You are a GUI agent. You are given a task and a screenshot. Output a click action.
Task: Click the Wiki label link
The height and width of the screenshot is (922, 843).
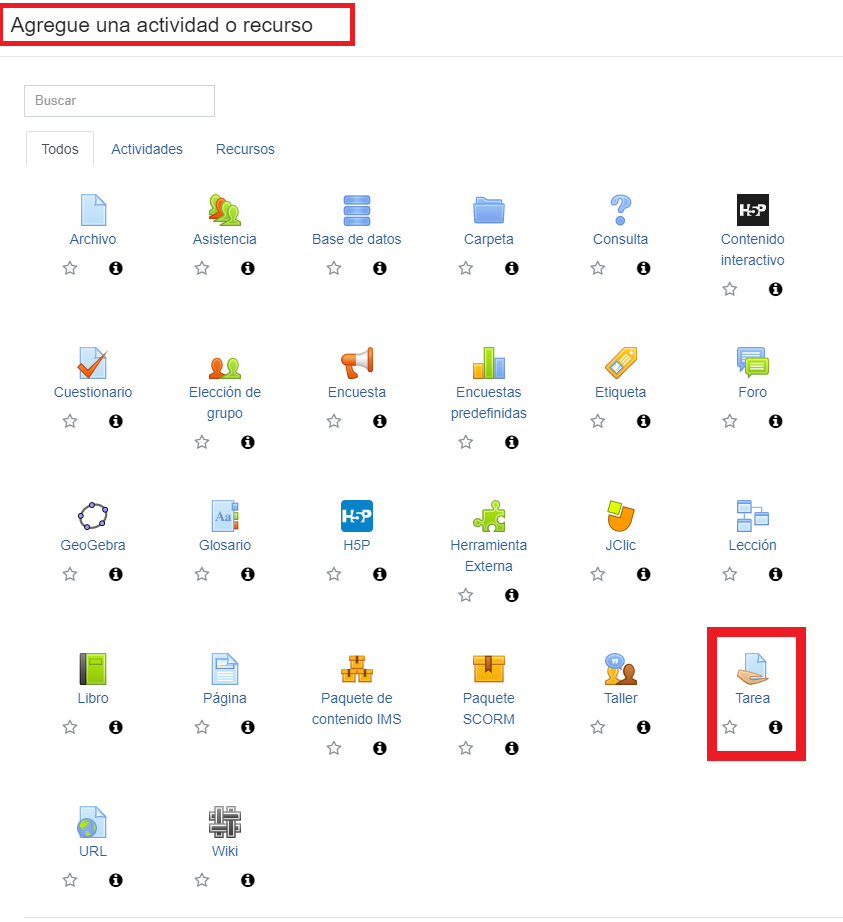(225, 851)
